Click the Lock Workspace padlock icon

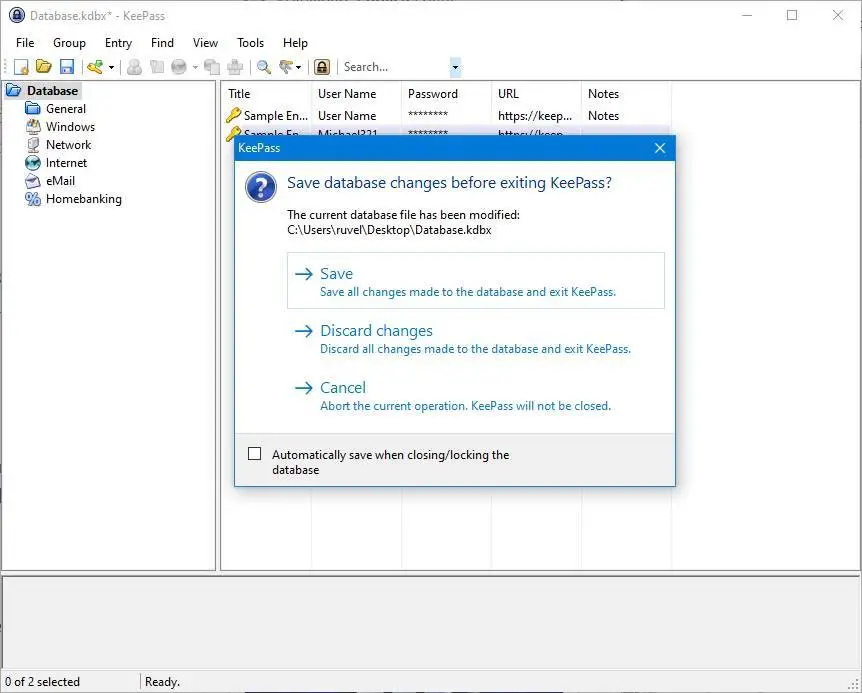(x=322, y=67)
